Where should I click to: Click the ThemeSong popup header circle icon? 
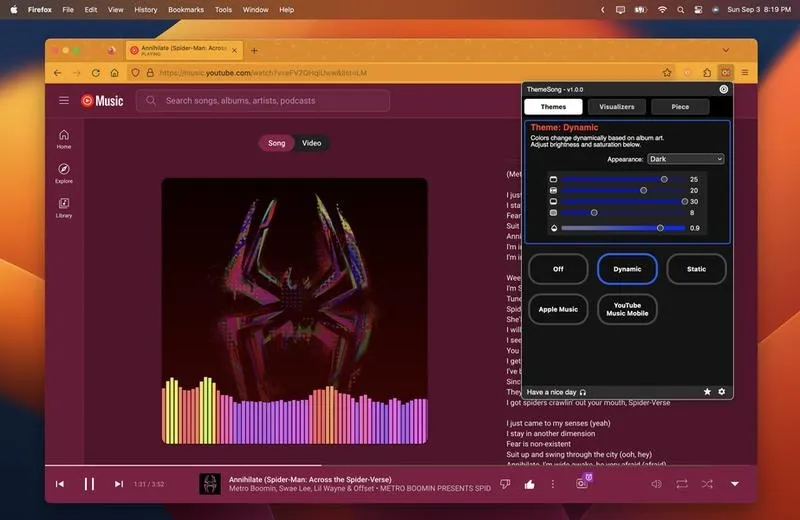pos(723,89)
